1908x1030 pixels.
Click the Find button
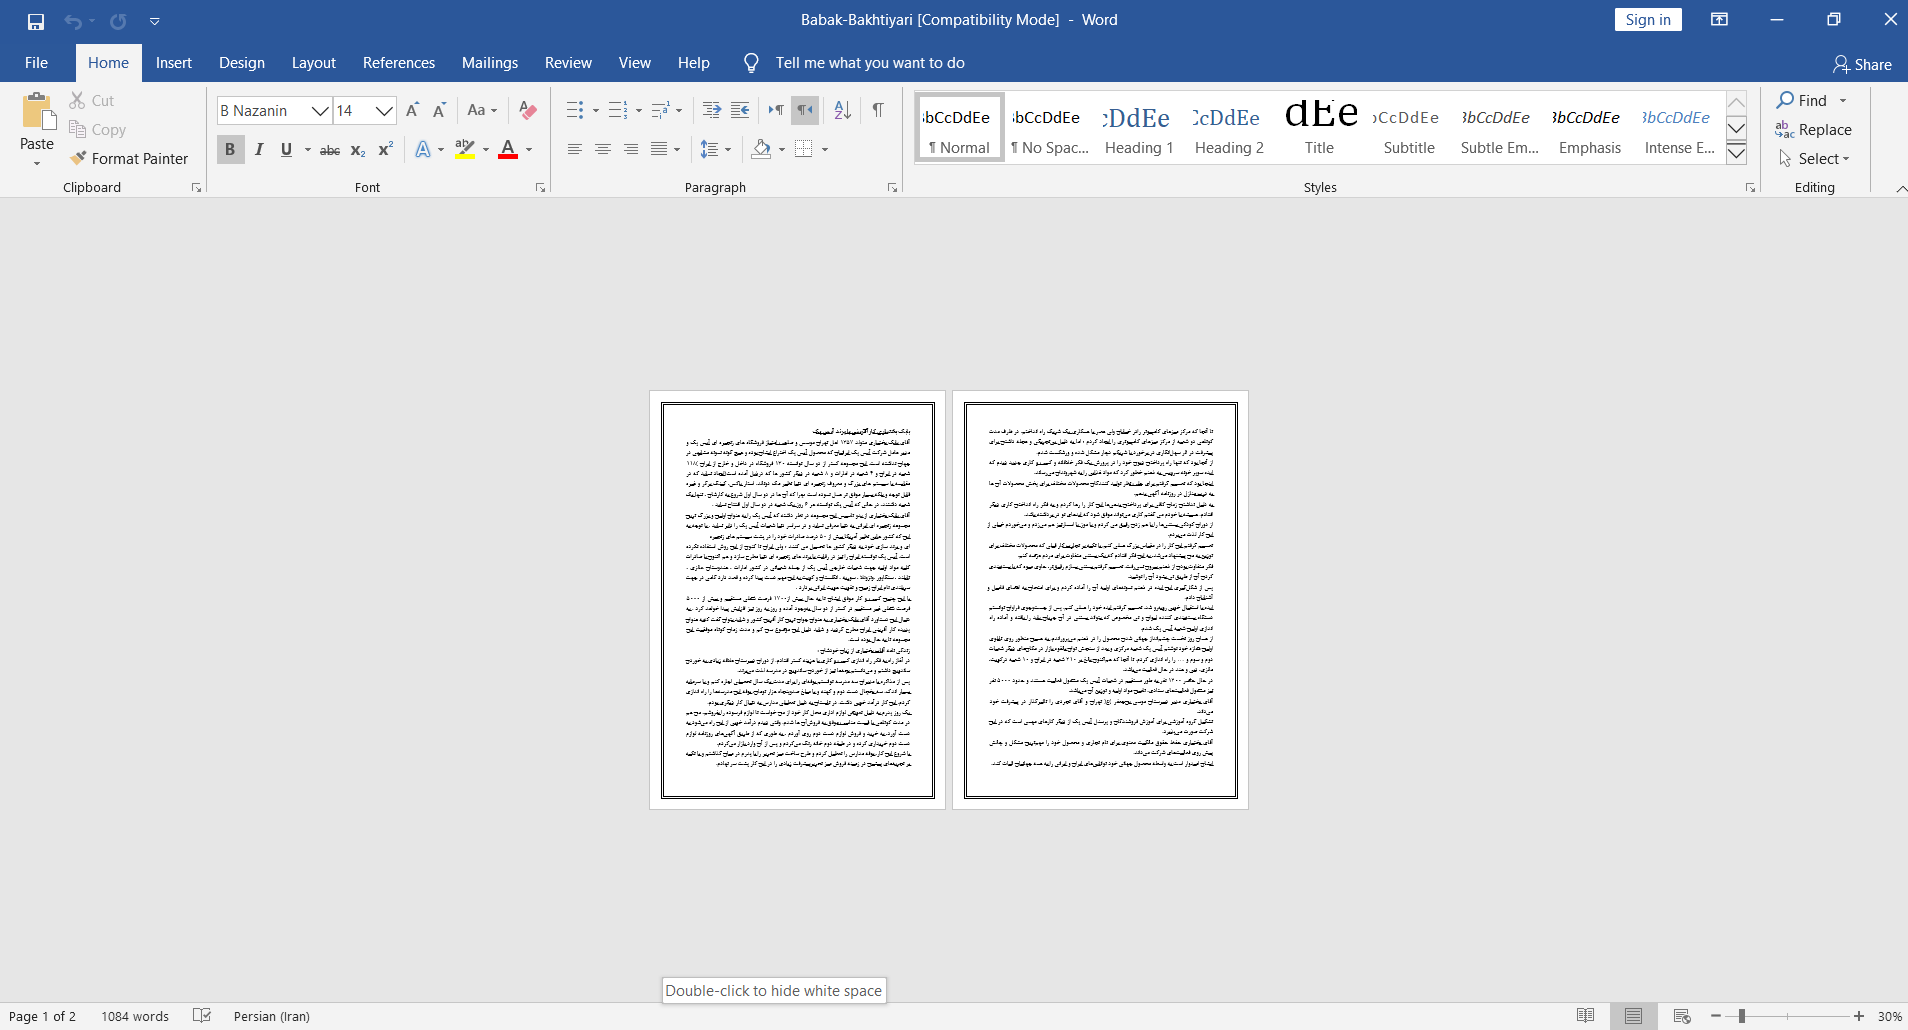[x=1803, y=100]
